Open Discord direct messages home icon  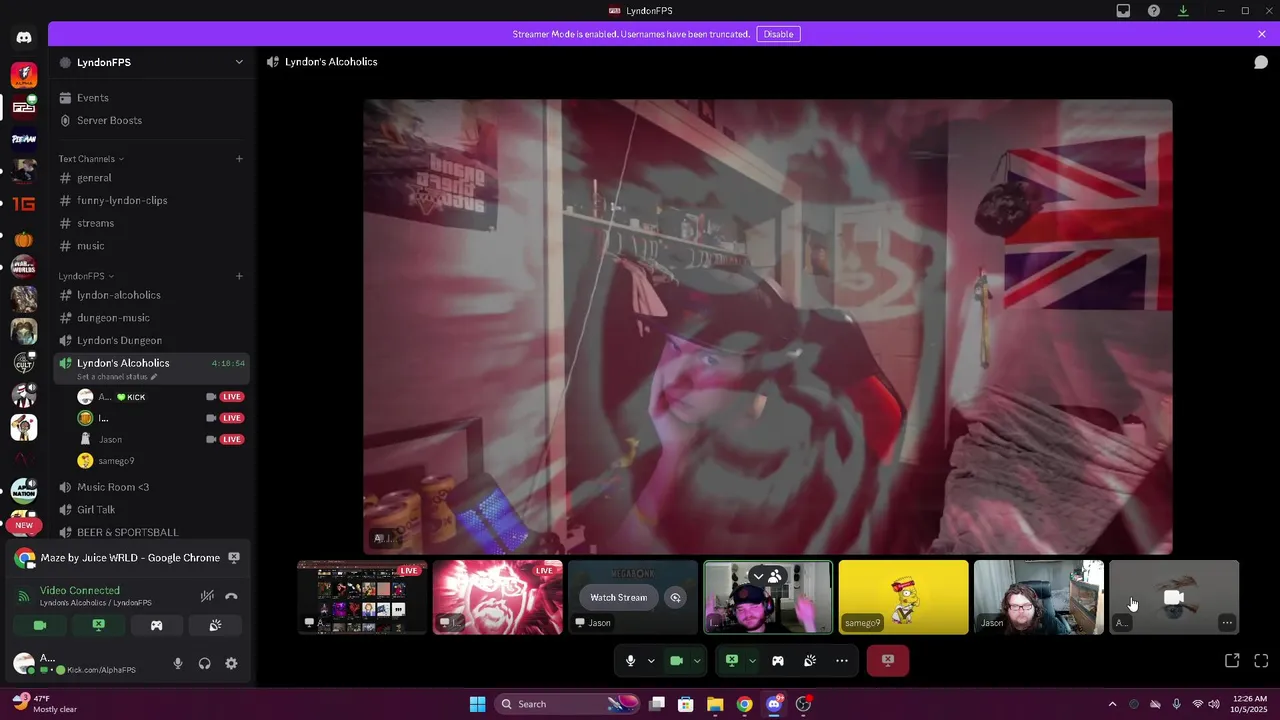click(24, 37)
